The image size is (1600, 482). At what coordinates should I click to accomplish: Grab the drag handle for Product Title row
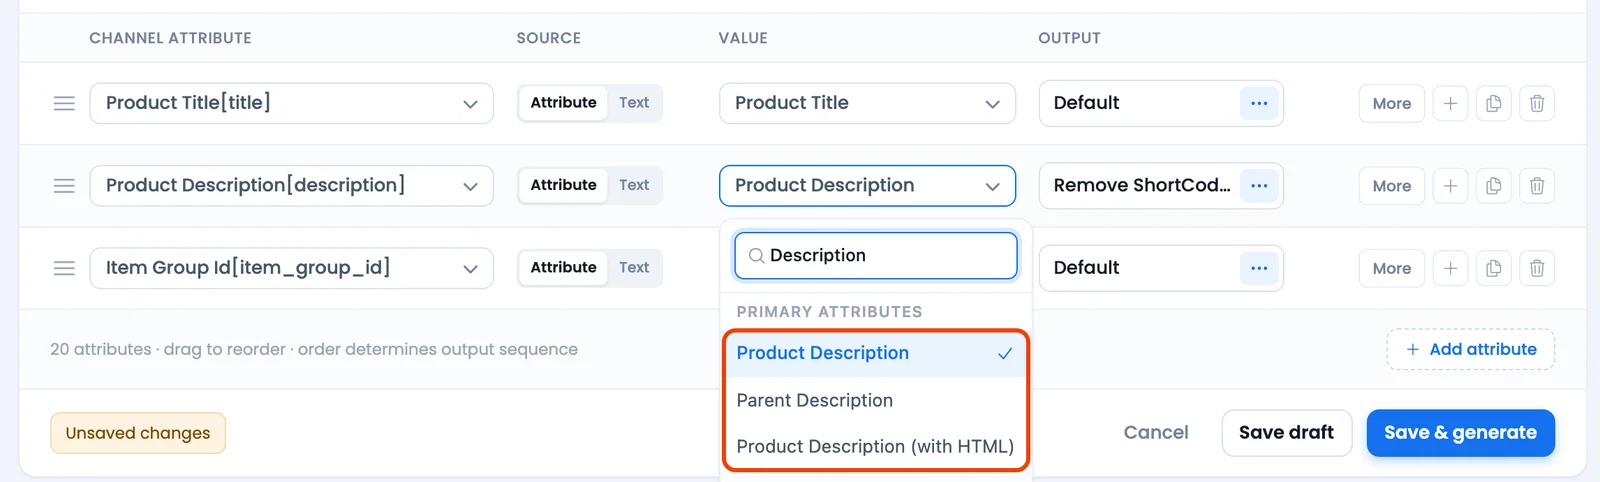(x=64, y=103)
